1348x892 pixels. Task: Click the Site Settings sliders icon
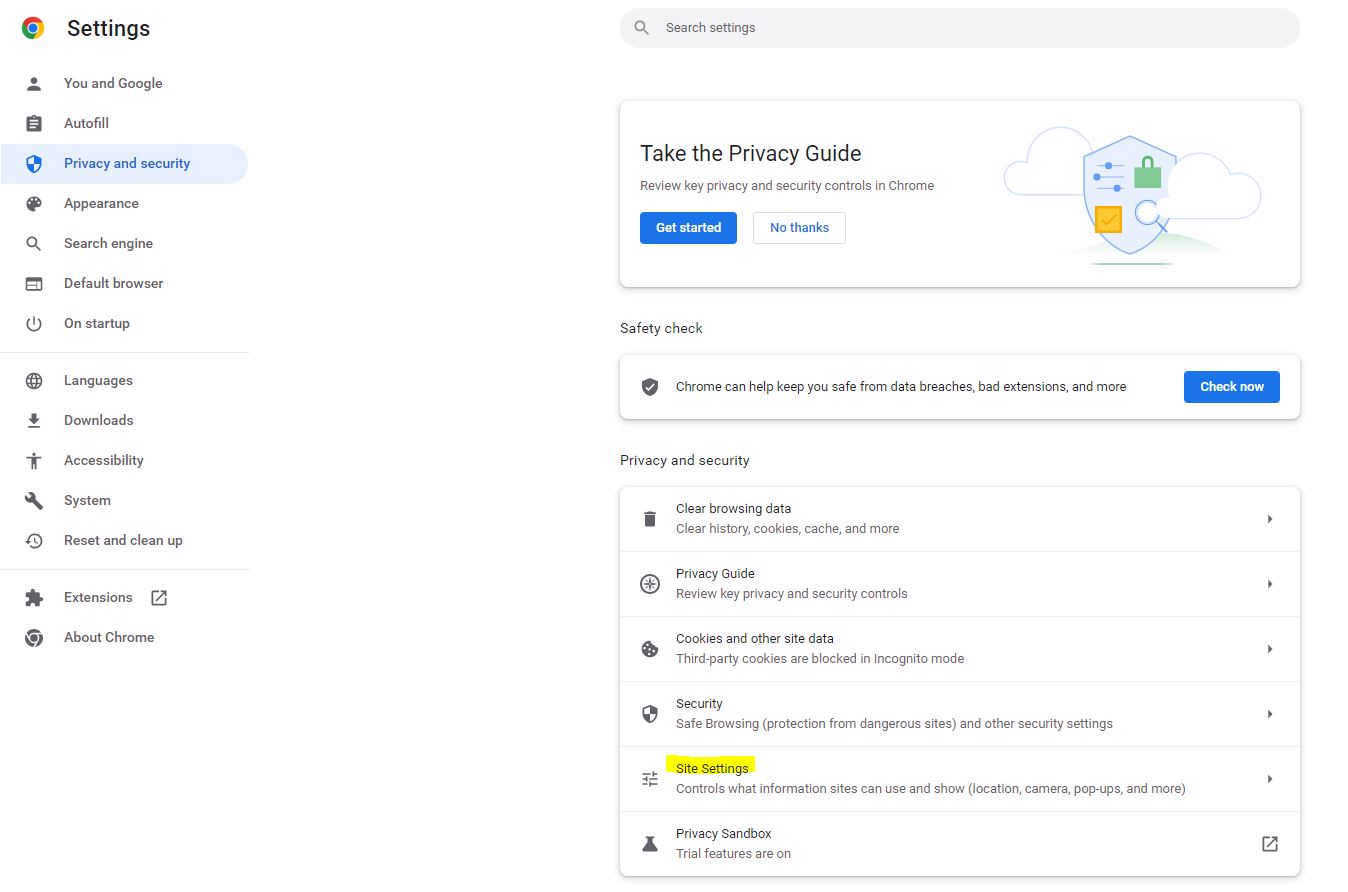point(650,779)
